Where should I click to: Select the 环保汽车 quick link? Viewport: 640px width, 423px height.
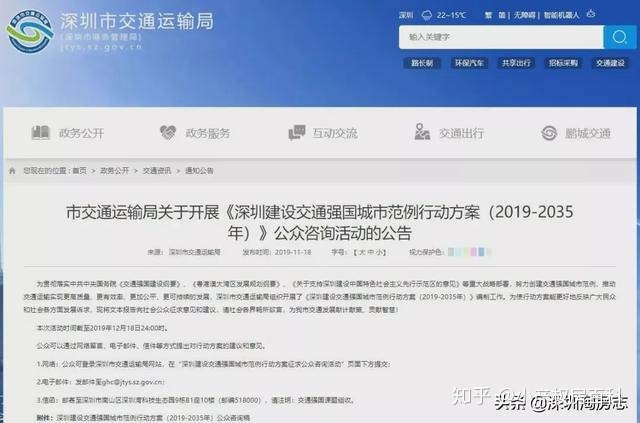(x=469, y=63)
